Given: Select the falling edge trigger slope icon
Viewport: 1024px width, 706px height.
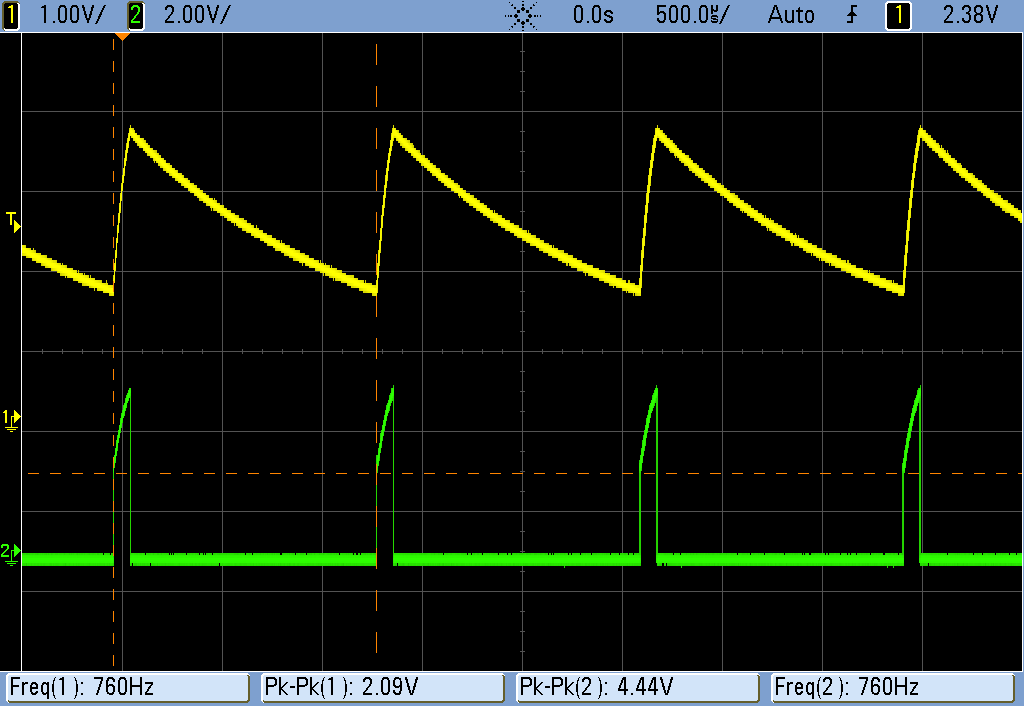Looking at the screenshot, I should click(851, 15).
